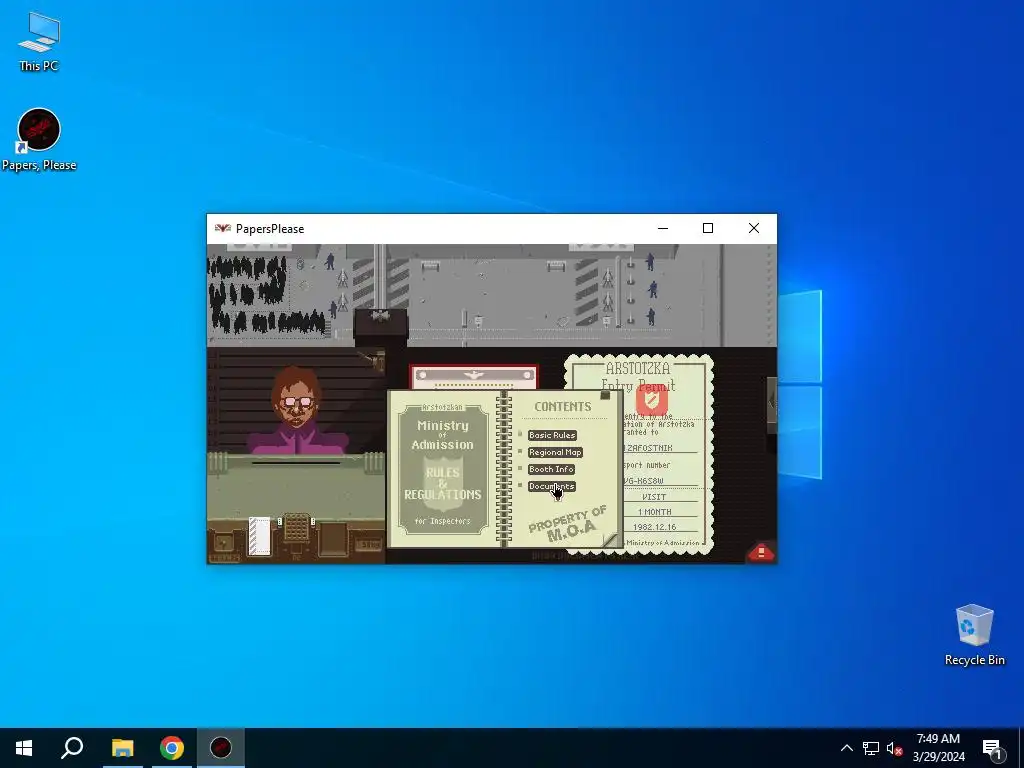Select the Recycle Bin desktop icon
This screenshot has height=768, width=1024.
coord(974,635)
